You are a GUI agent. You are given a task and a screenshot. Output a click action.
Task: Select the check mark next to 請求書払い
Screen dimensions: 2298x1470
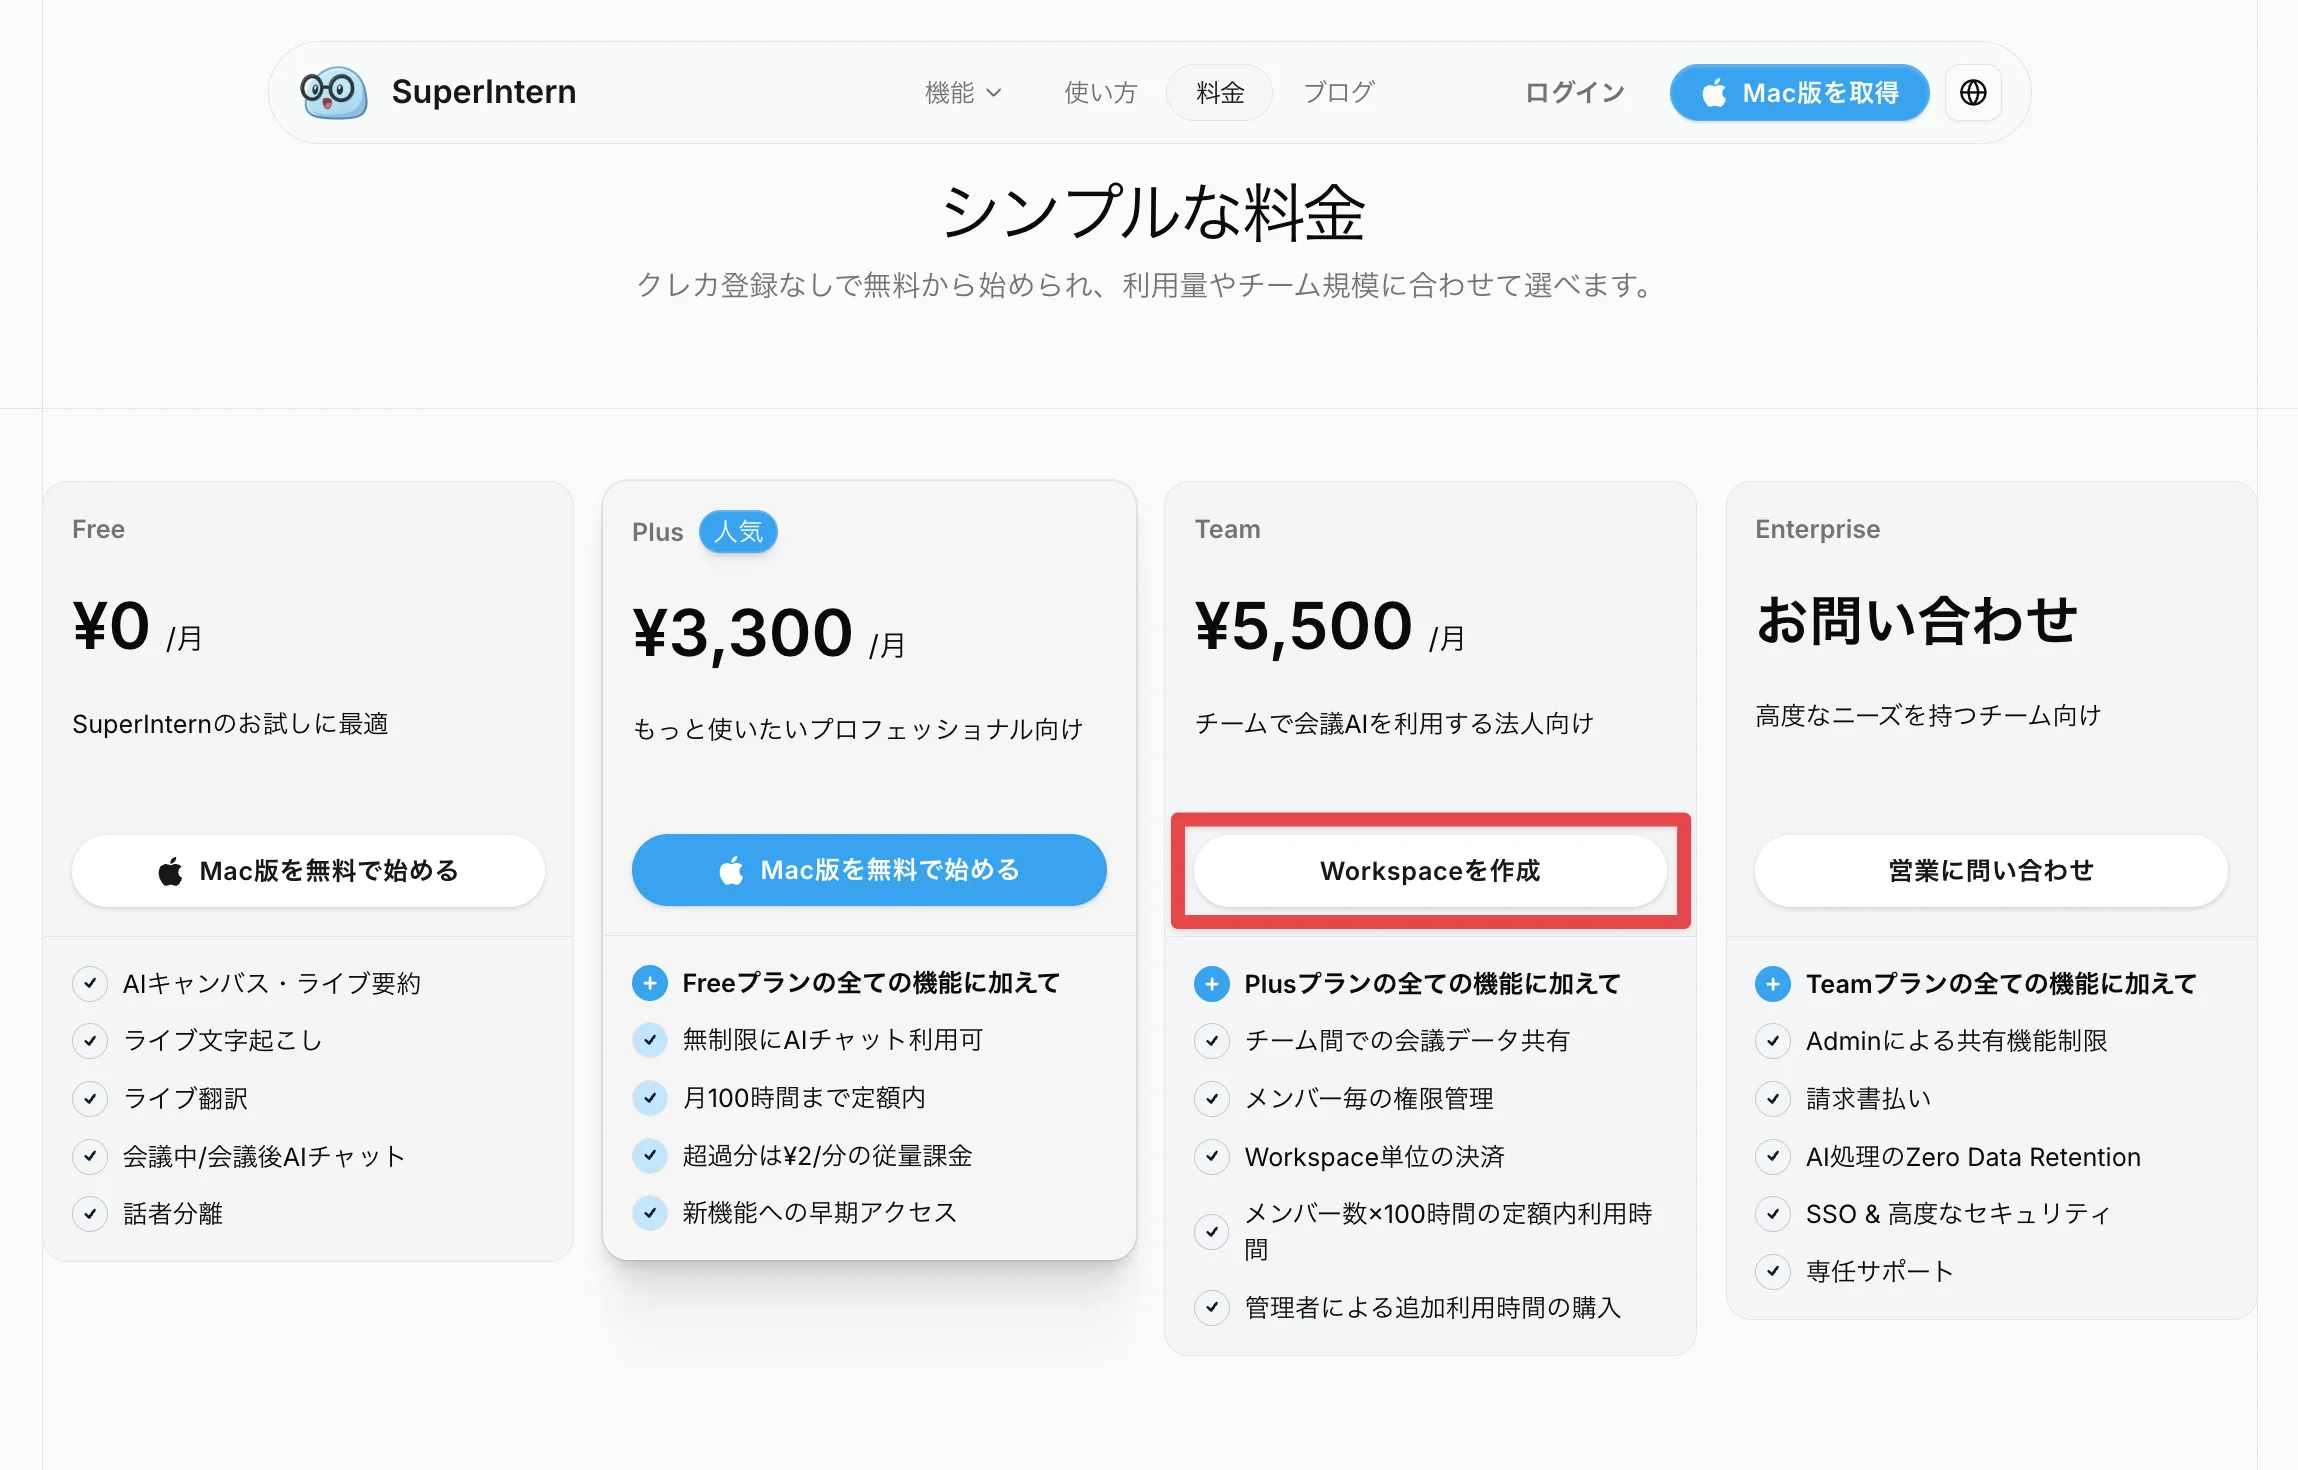coord(1773,1099)
